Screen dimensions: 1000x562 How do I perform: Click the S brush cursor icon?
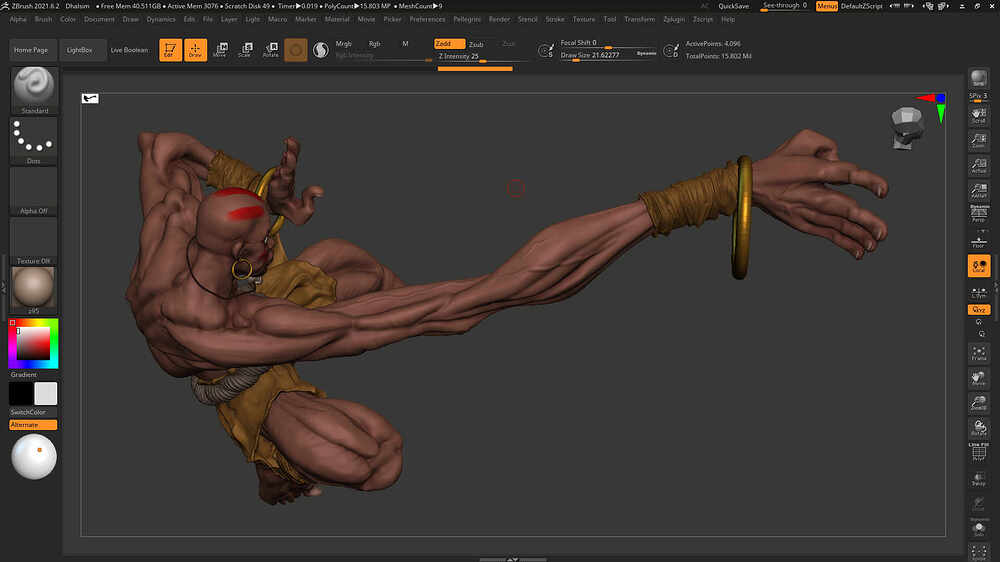tap(546, 50)
